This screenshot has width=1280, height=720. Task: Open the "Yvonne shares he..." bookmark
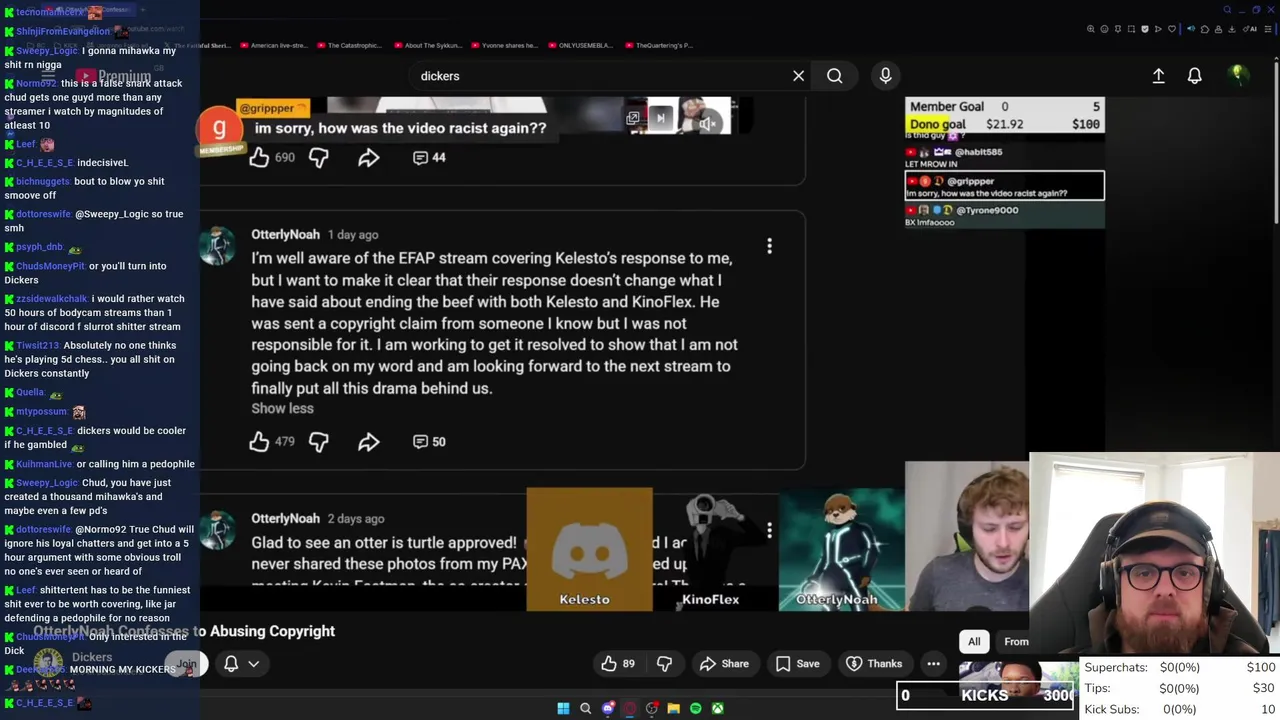point(504,45)
